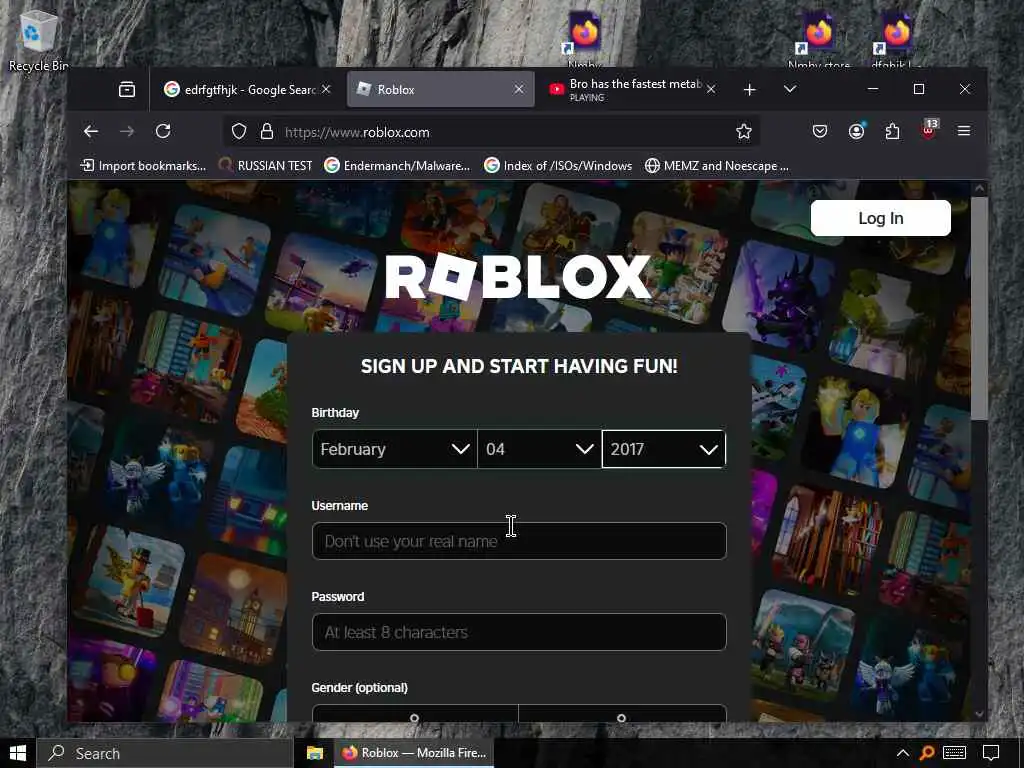Open the MEMZ and Noescape bookmark

[x=716, y=166]
